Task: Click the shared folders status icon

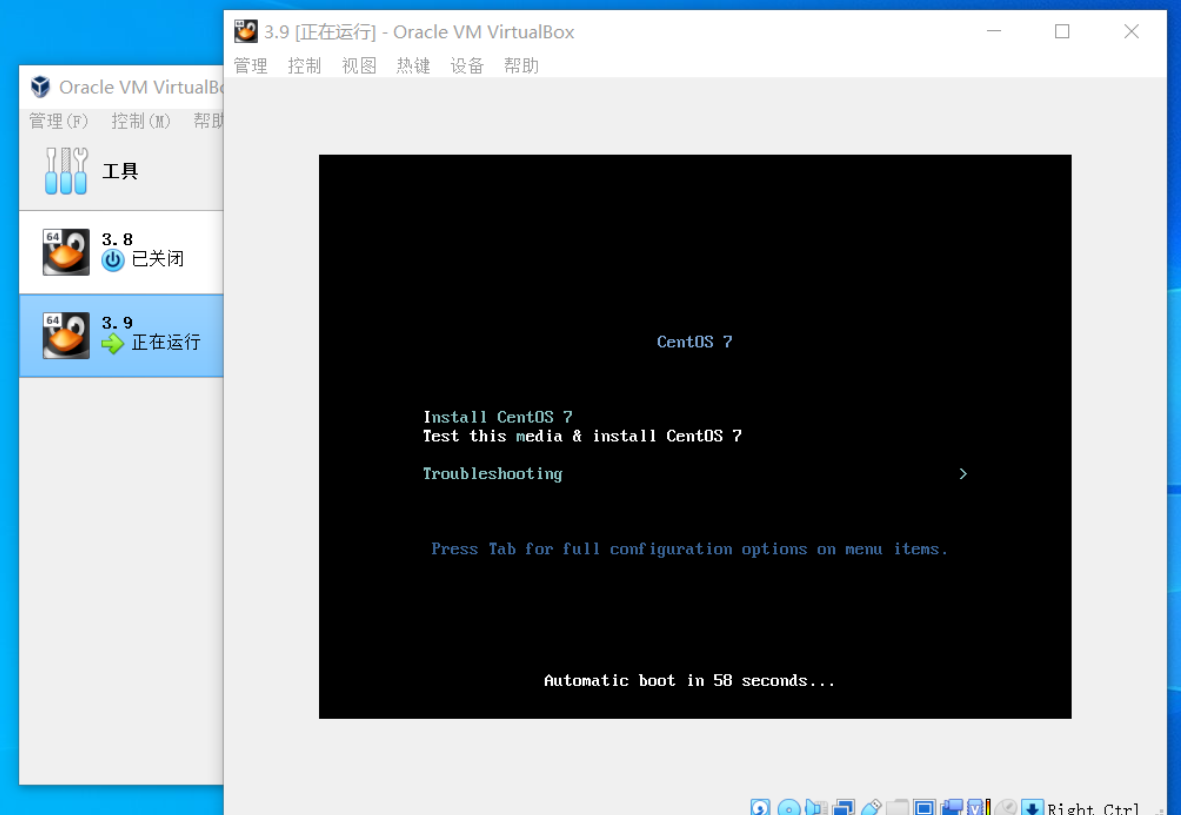Action: [898, 807]
